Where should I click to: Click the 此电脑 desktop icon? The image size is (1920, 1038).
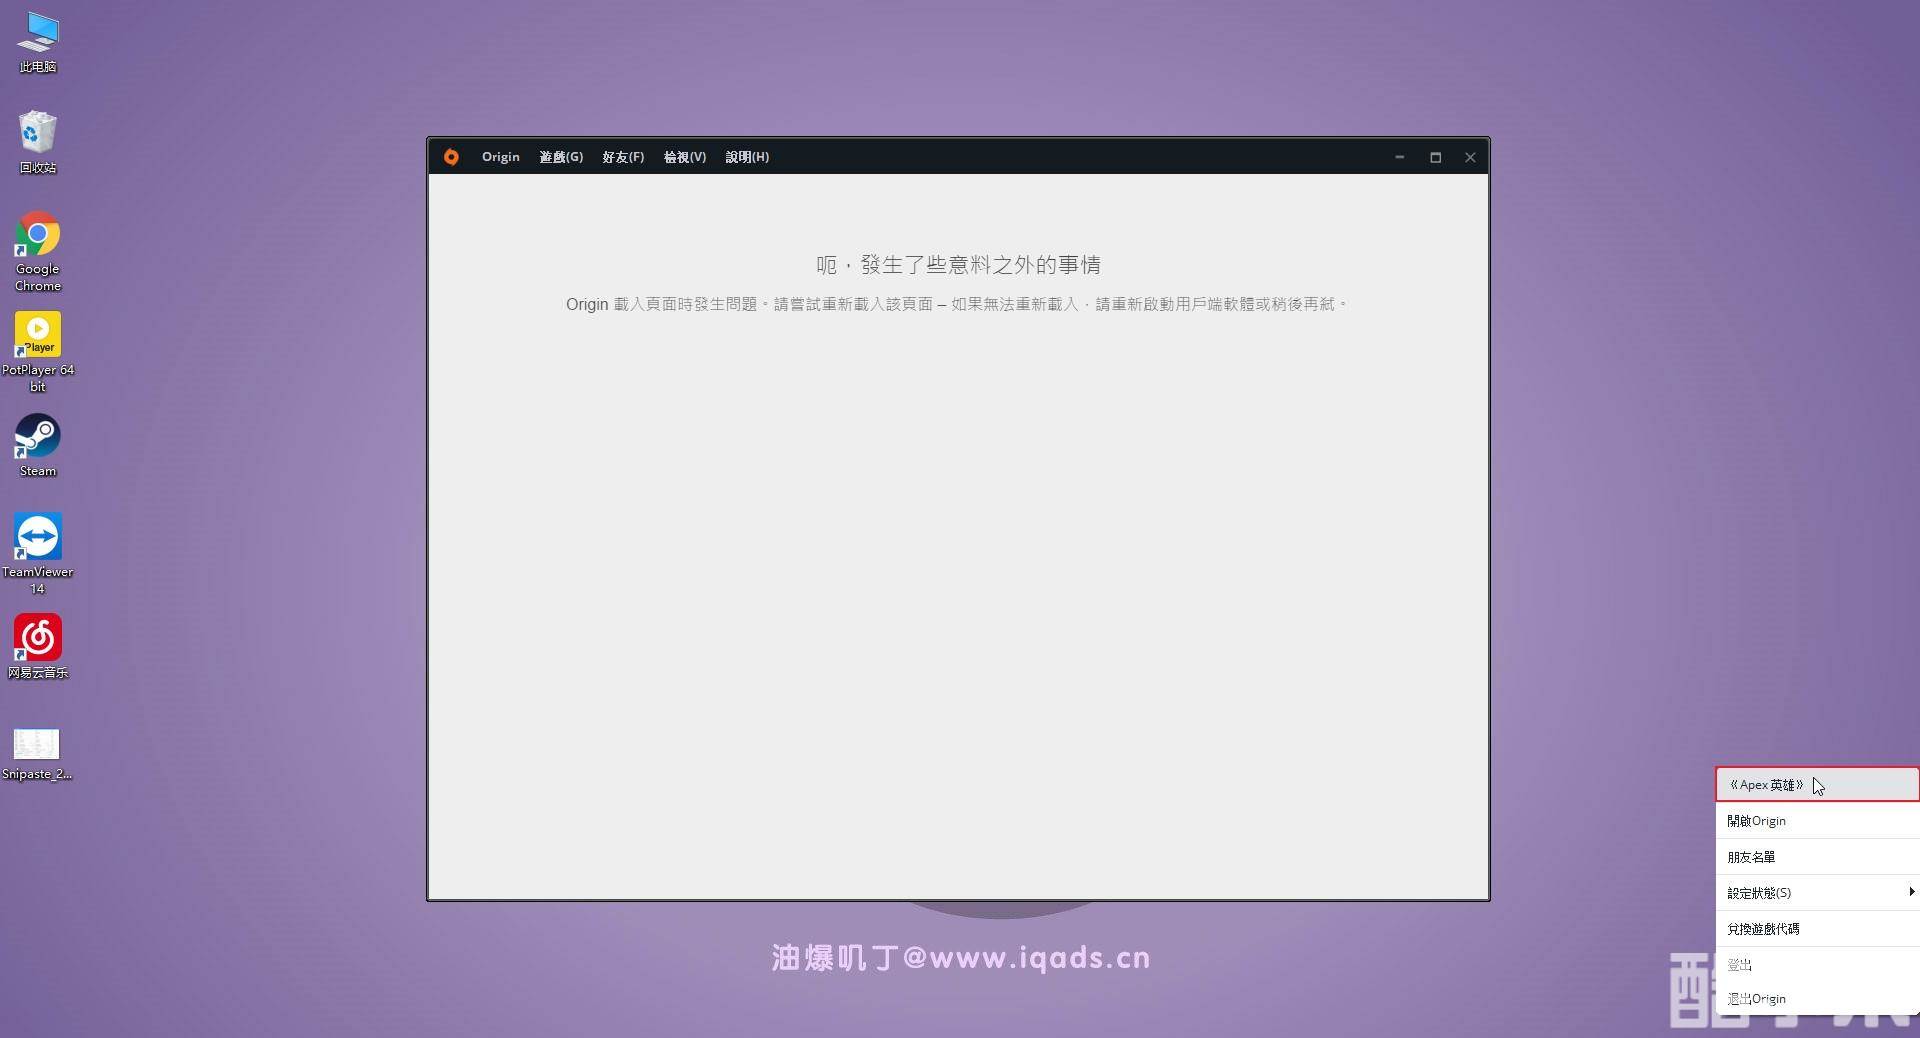coord(38,33)
